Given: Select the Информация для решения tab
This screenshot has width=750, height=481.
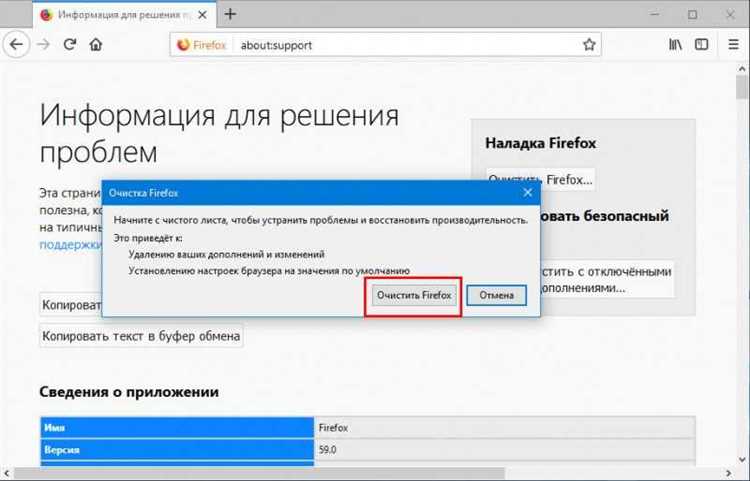Looking at the screenshot, I should point(126,15).
